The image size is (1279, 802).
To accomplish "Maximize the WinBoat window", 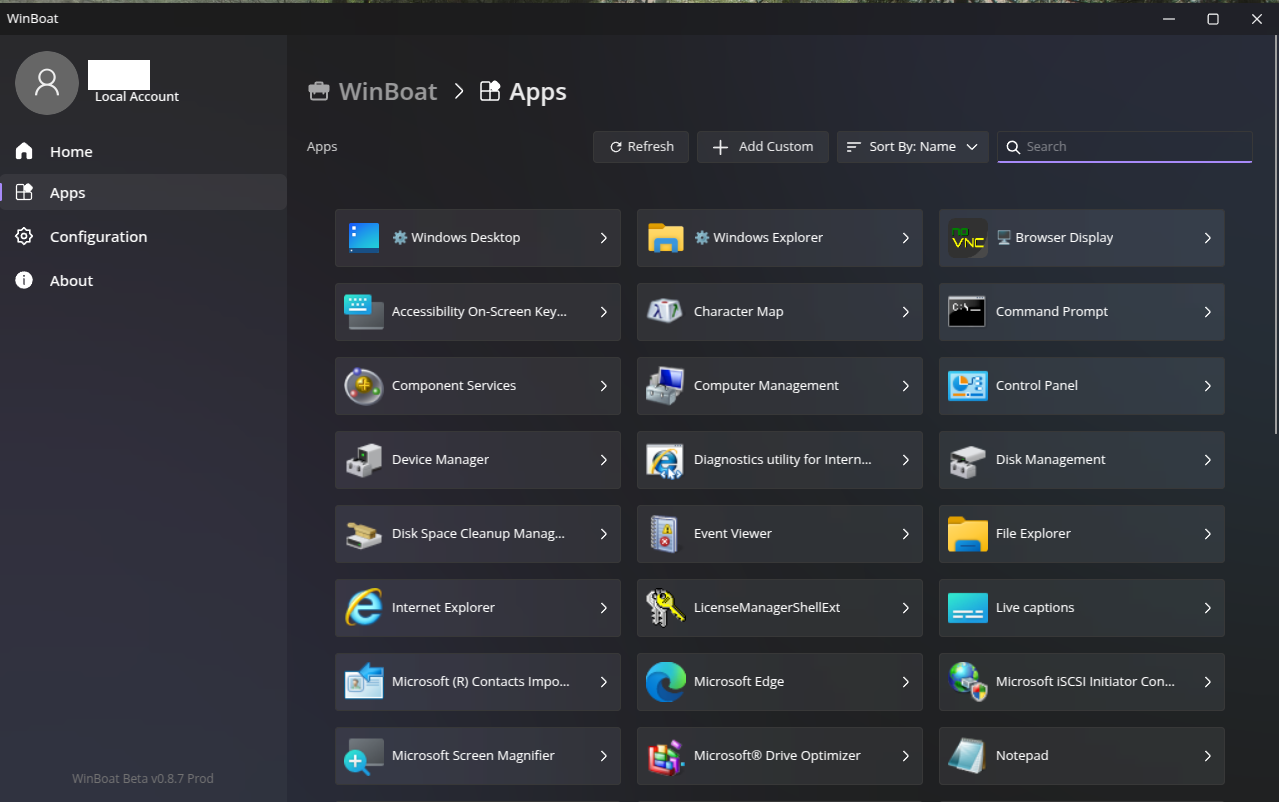I will tap(1213, 19).
